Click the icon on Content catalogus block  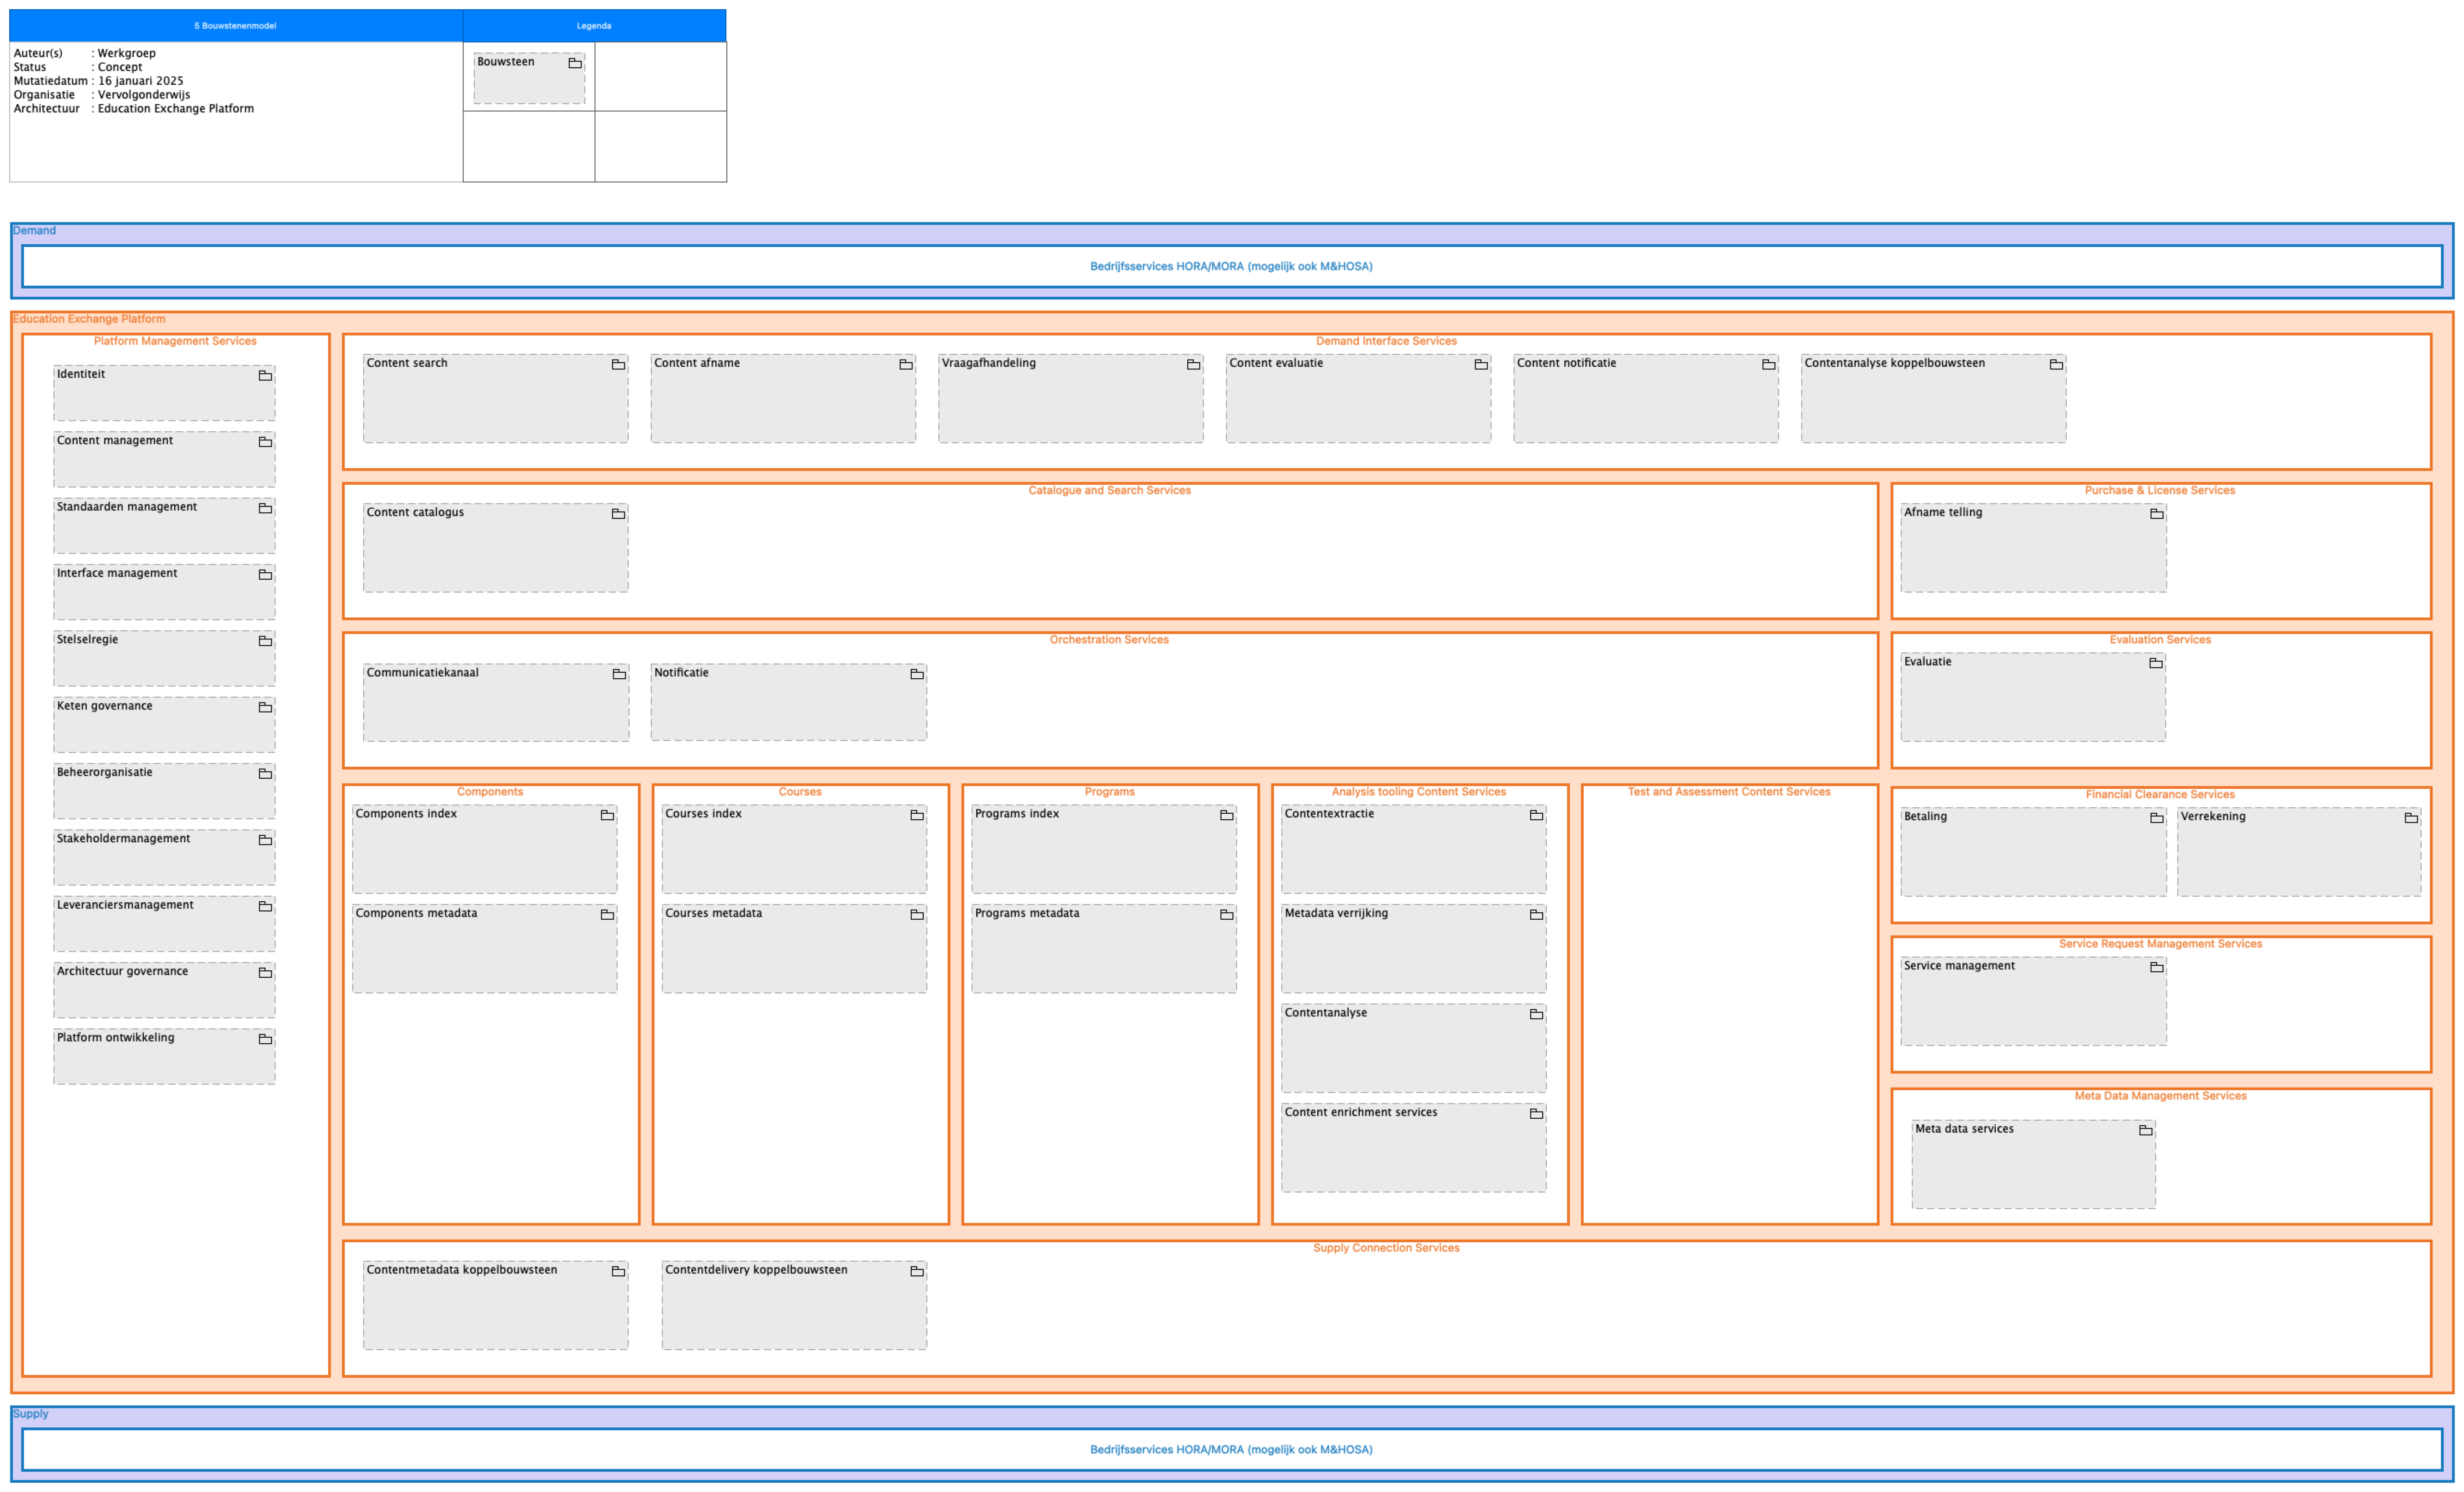click(x=618, y=514)
